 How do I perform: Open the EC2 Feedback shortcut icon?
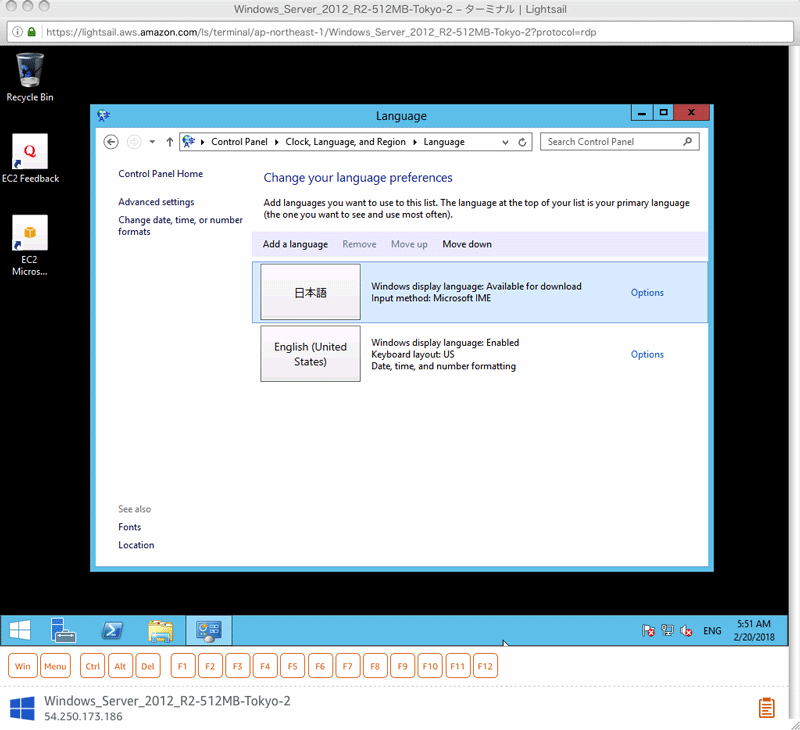click(x=30, y=158)
